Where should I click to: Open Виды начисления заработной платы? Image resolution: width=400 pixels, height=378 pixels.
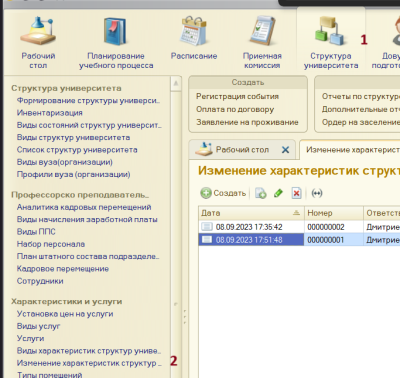click(87, 219)
